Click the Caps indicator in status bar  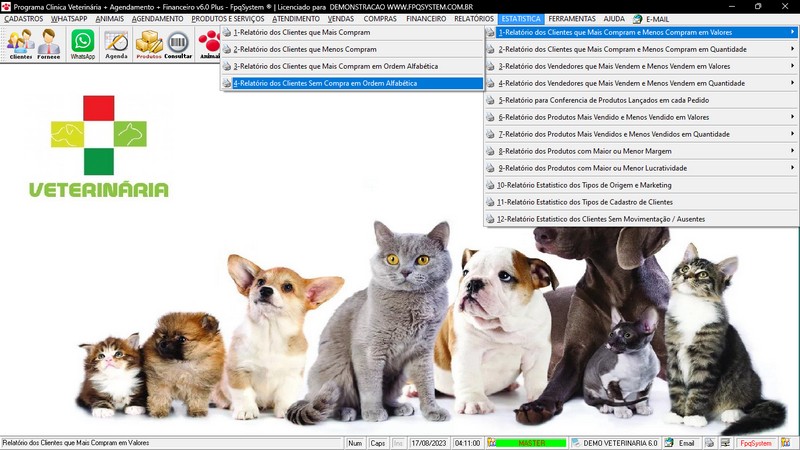[x=378, y=443]
